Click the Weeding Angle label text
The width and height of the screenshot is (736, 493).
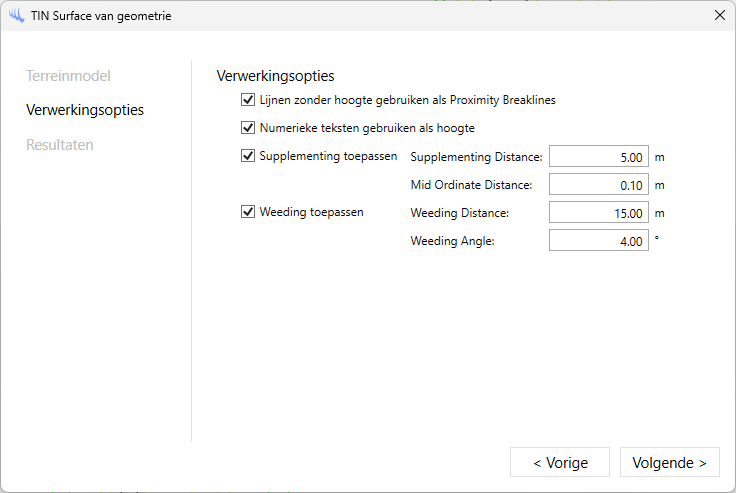(453, 241)
